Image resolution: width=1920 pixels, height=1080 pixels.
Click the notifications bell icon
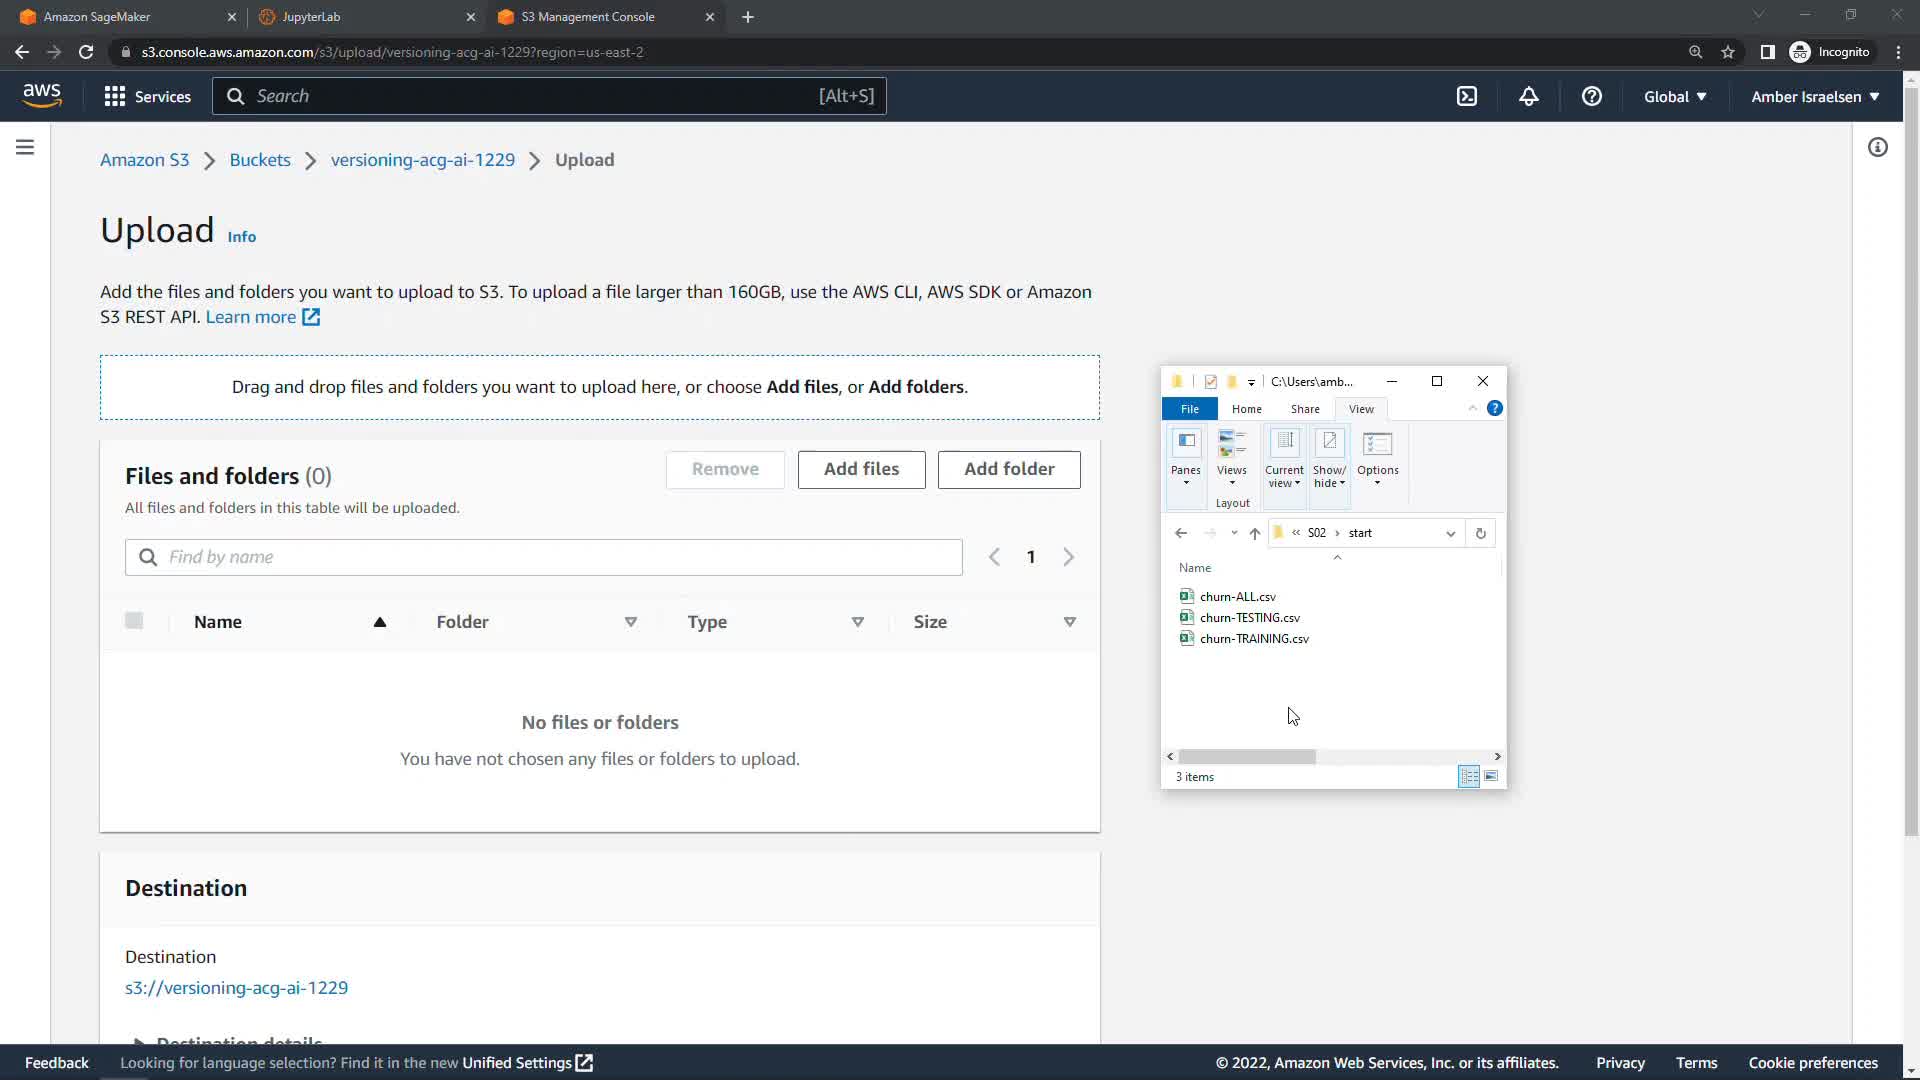coord(1528,96)
